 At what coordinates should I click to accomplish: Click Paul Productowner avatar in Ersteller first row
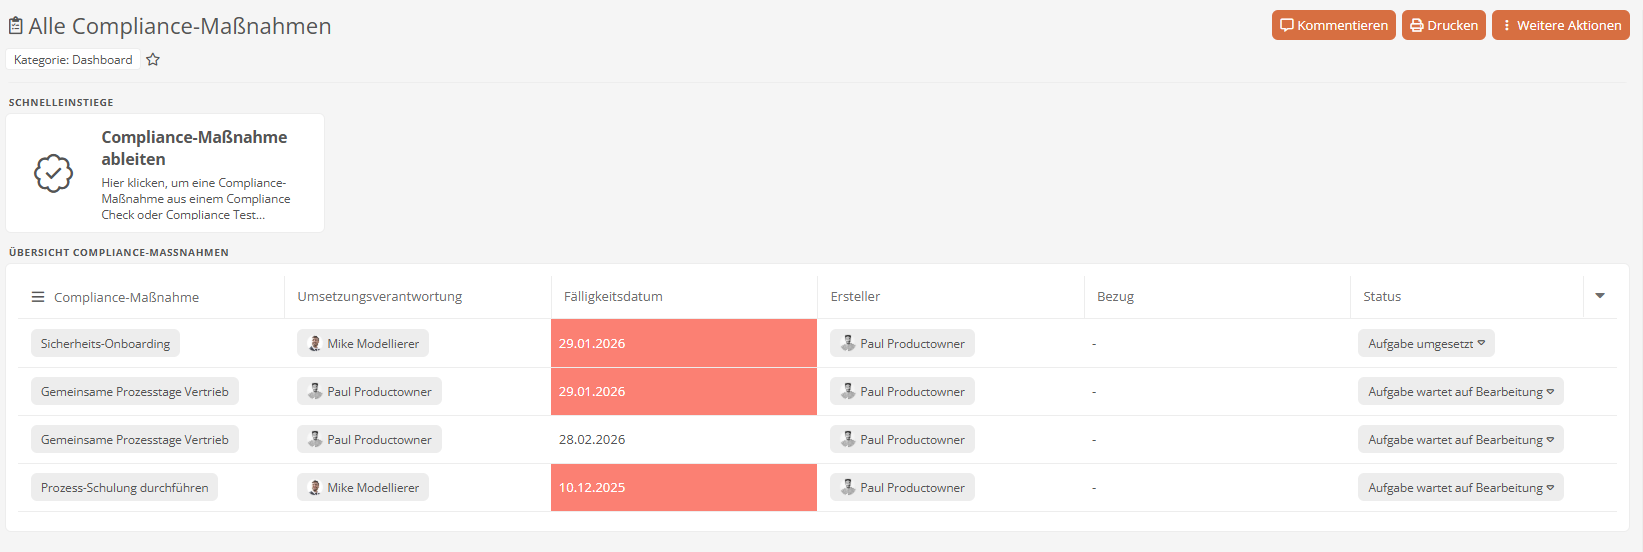click(x=848, y=344)
